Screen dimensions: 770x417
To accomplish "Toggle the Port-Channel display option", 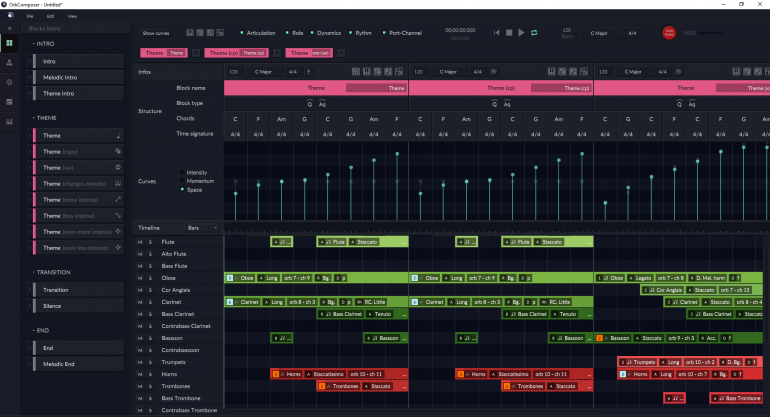I will coord(402,33).
